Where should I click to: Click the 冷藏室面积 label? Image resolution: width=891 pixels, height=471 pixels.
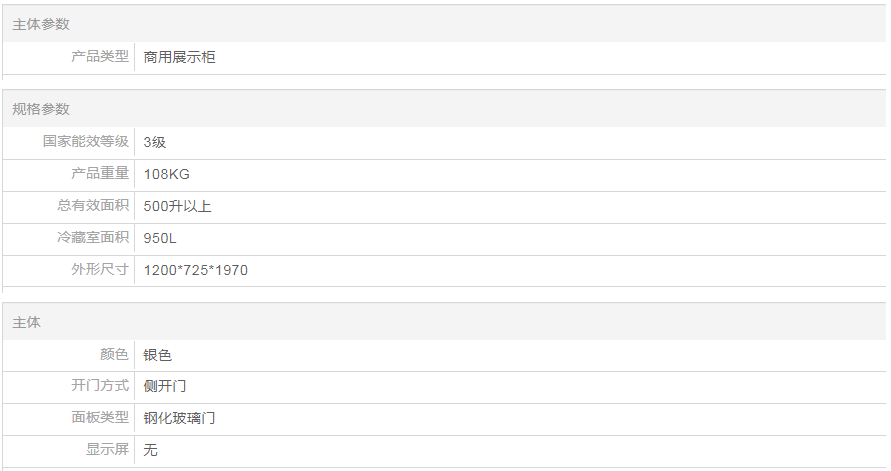(93, 238)
